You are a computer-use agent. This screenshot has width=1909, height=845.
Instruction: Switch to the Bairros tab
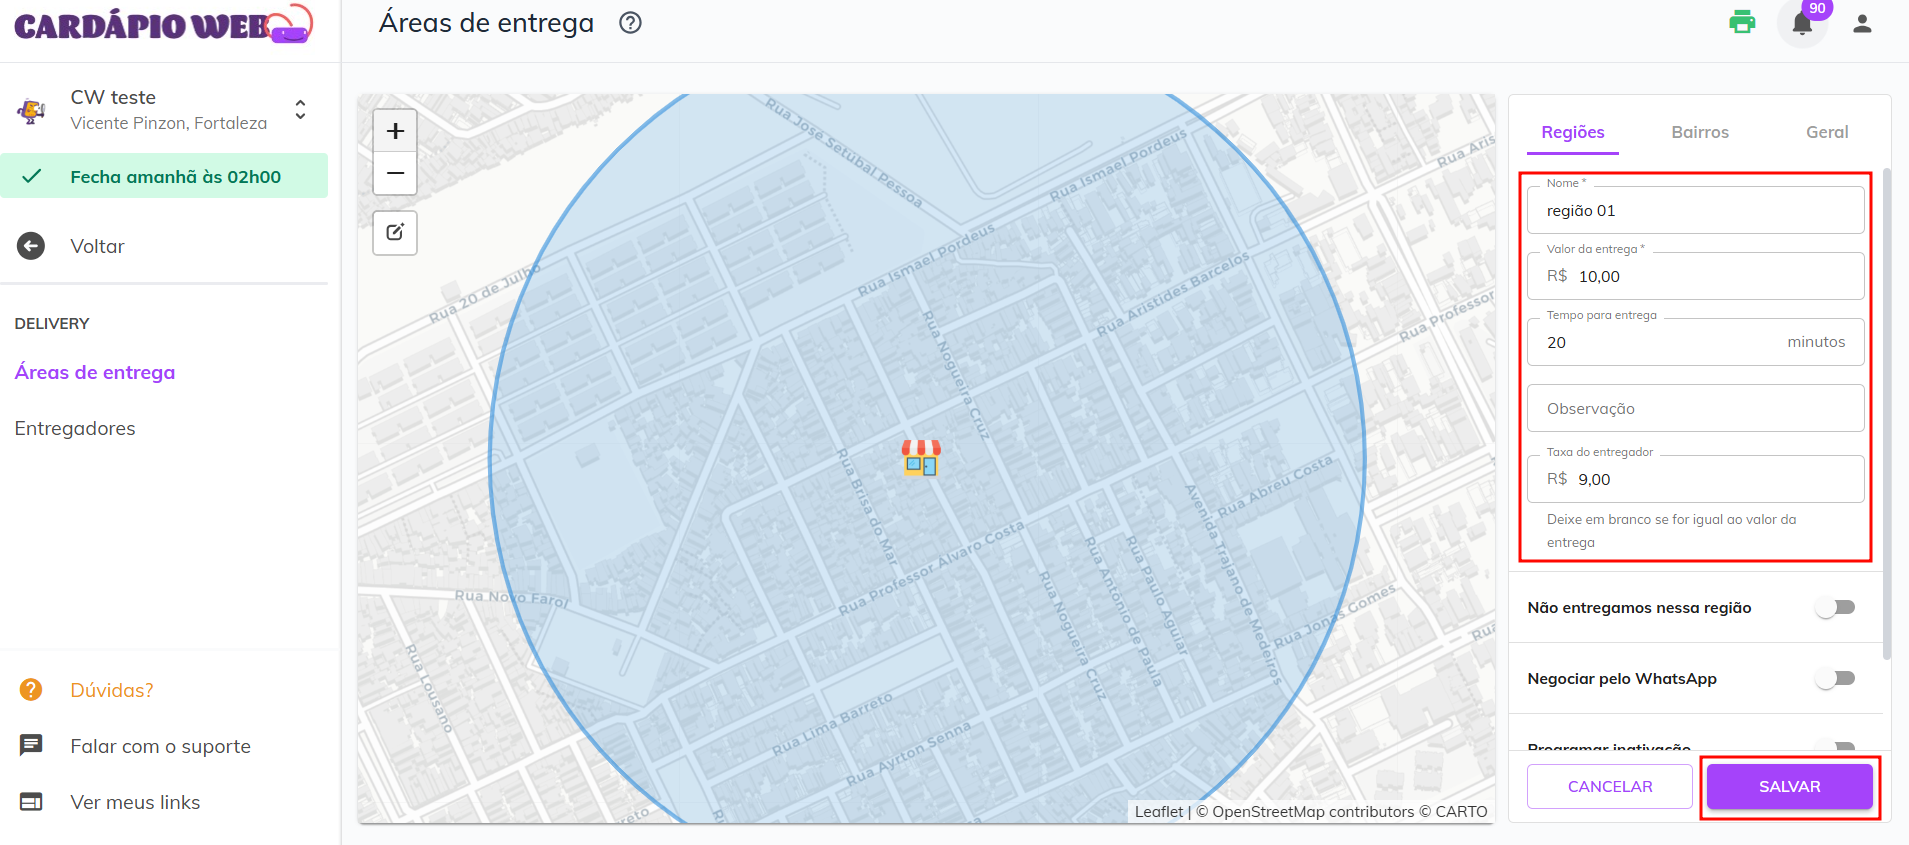(1699, 132)
